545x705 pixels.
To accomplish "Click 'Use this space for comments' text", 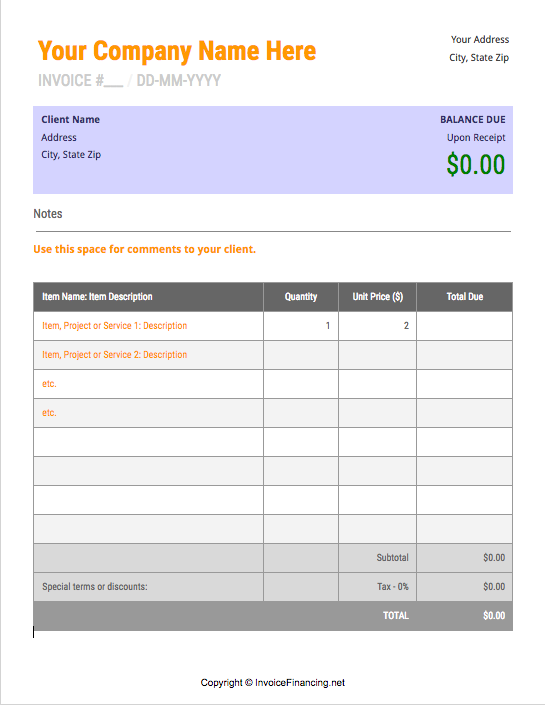I will (x=145, y=249).
